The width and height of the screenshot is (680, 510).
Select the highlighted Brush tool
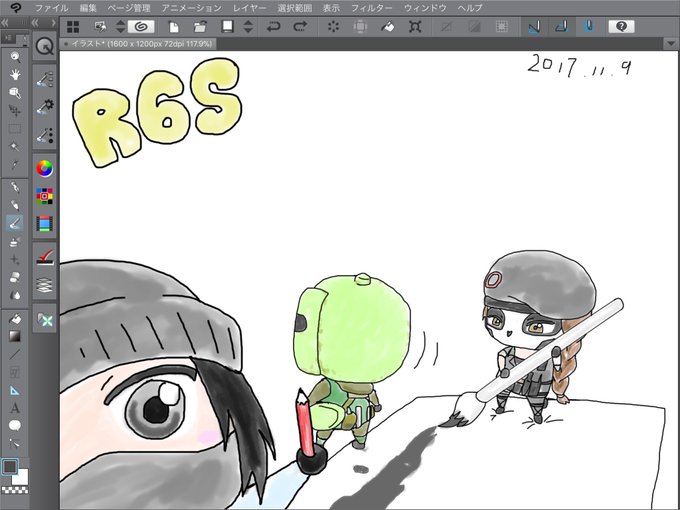click(15, 223)
